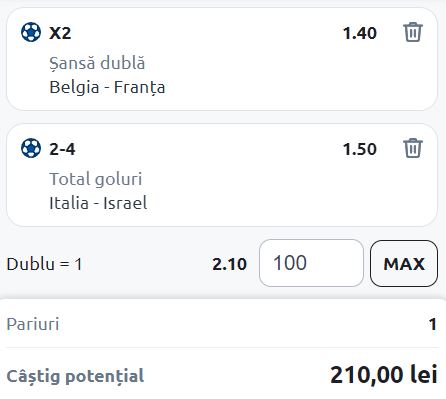Click the football icon beside 2-4
Viewport: 446px width, 399px height.
(x=31, y=148)
